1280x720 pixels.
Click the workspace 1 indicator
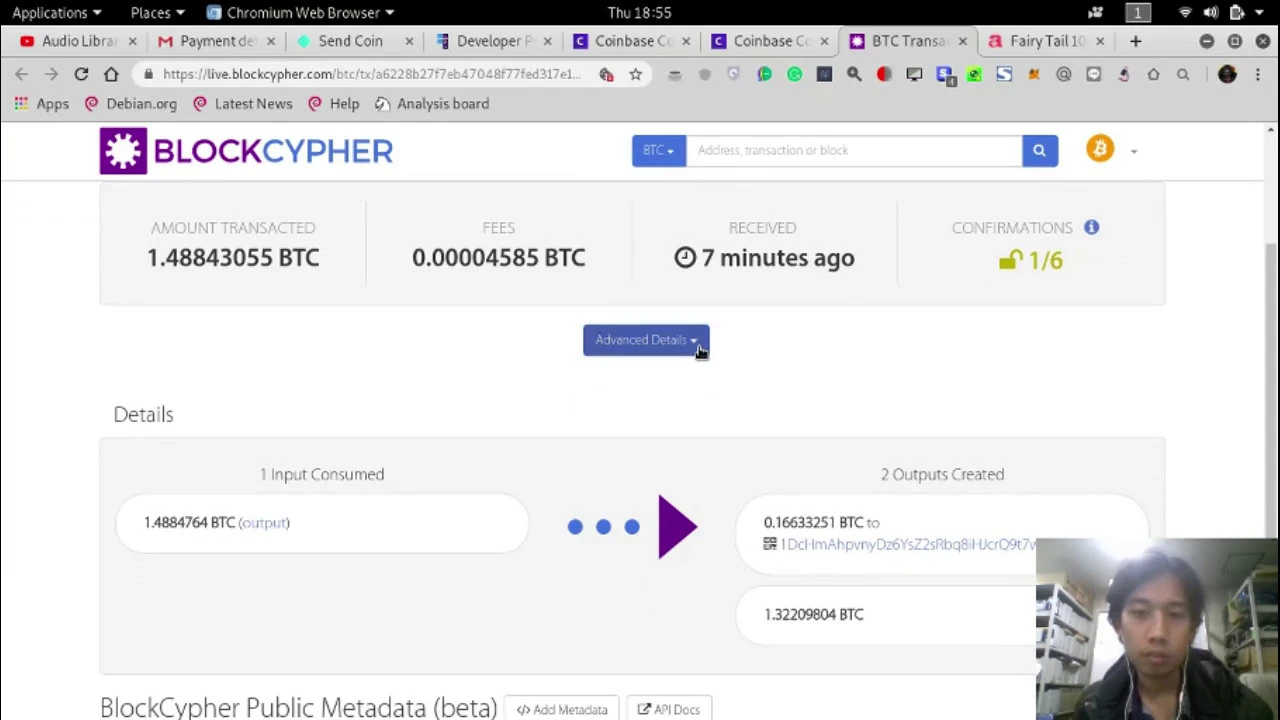point(1138,13)
